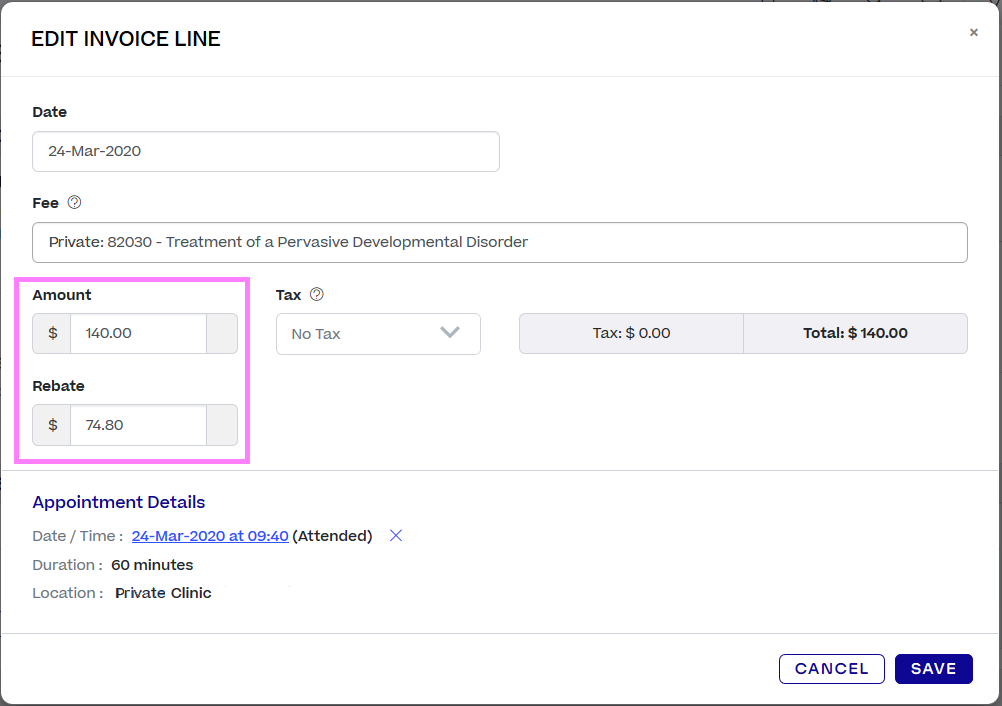Image resolution: width=1002 pixels, height=706 pixels.
Task: Click the Appointment Details heading
Action: click(118, 501)
